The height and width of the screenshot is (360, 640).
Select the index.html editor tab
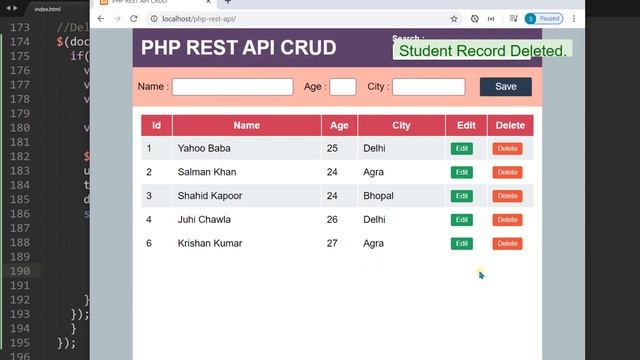[x=48, y=9]
